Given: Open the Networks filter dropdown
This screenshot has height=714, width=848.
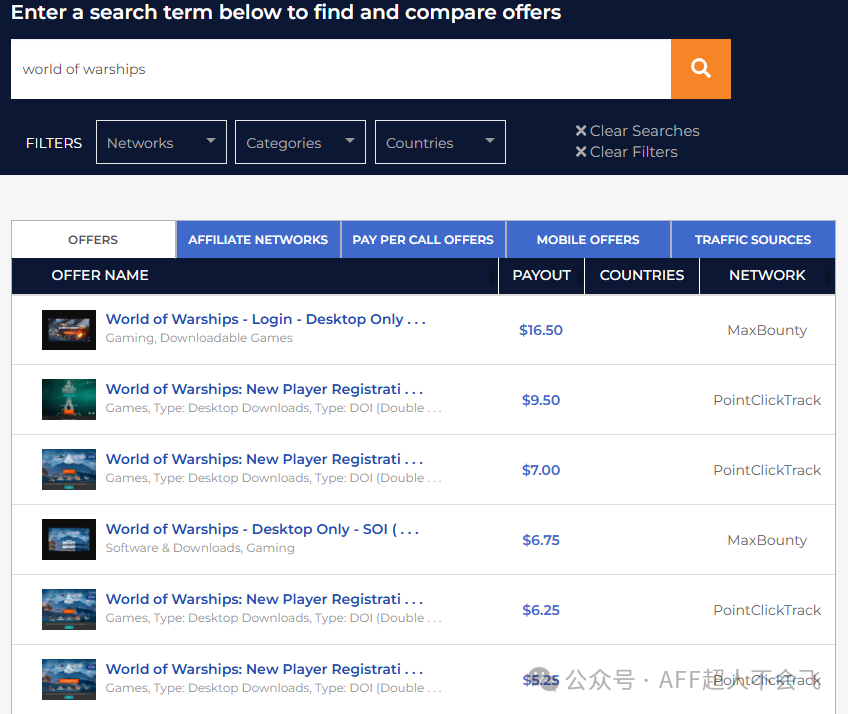Looking at the screenshot, I should (161, 142).
